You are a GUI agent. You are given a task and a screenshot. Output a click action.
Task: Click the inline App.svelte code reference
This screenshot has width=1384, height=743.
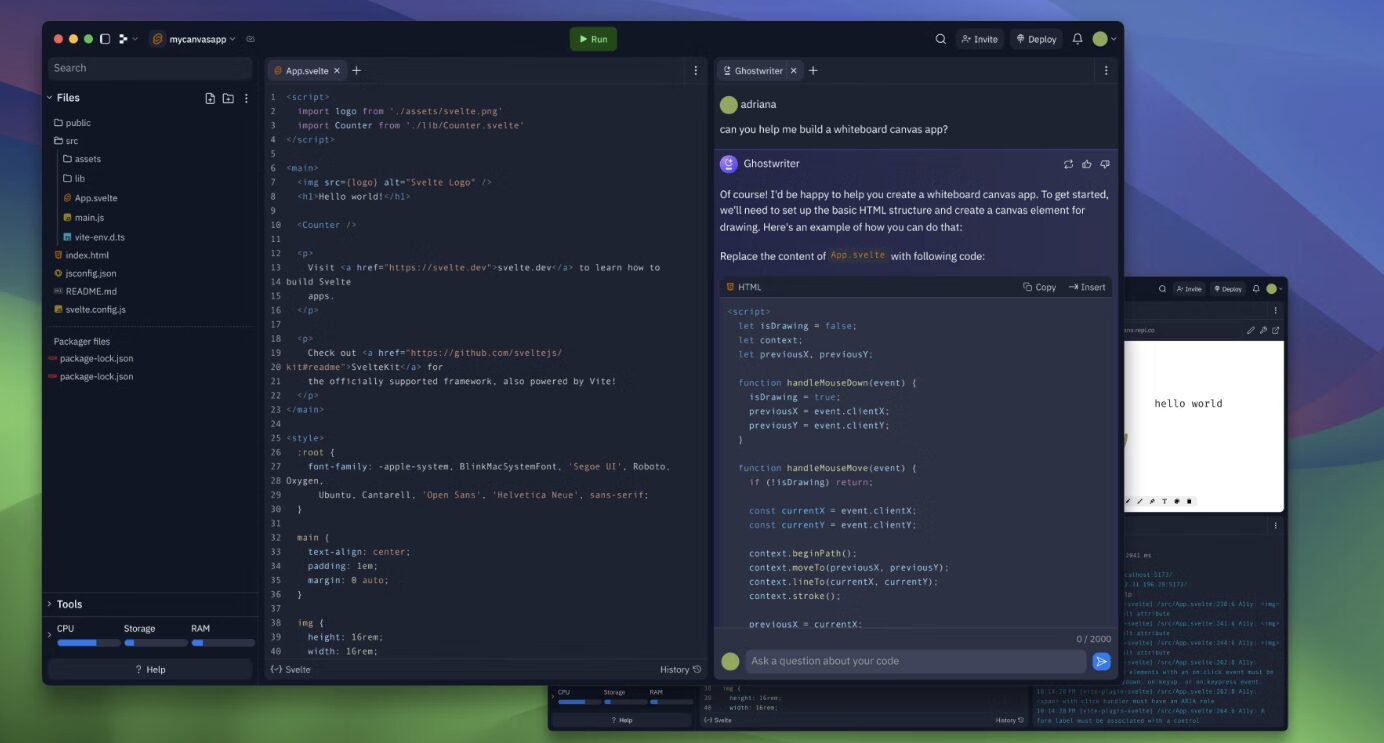coord(857,255)
